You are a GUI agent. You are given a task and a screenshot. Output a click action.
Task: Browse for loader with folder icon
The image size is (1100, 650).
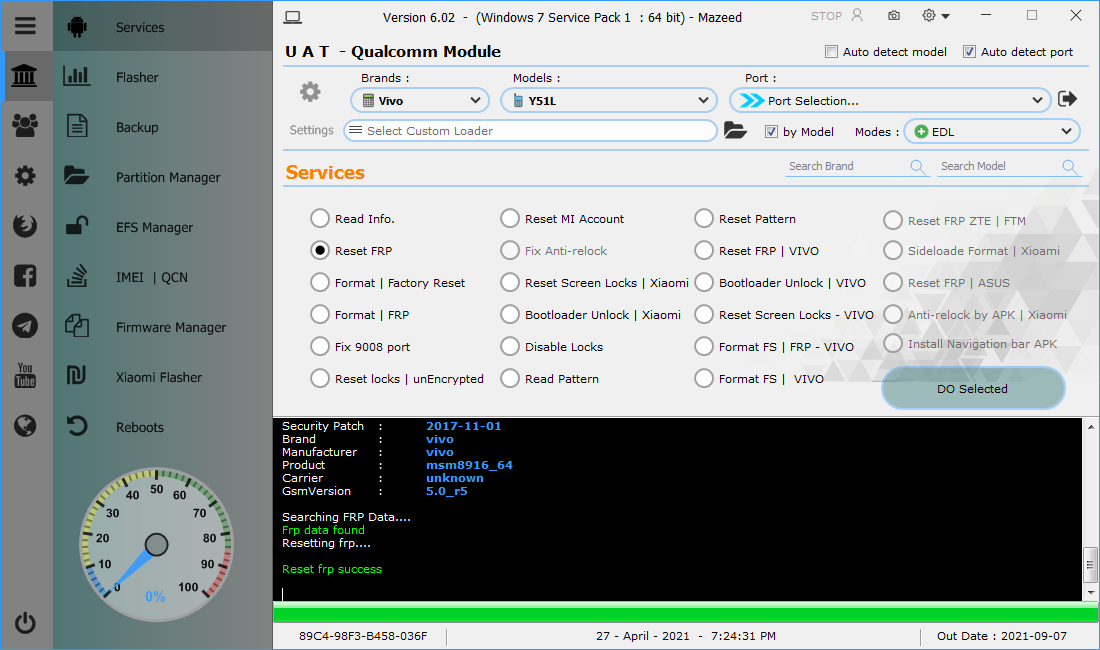(x=735, y=130)
